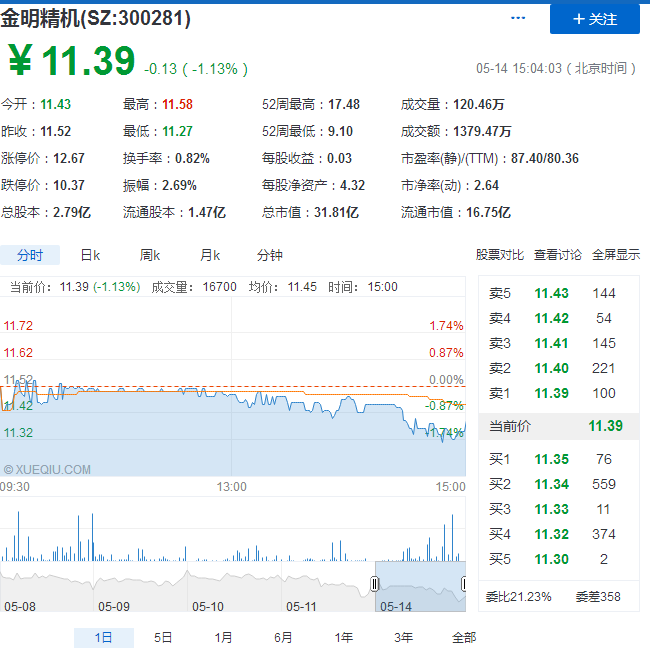
Task: Select the 1日 time range
Action: (x=104, y=638)
